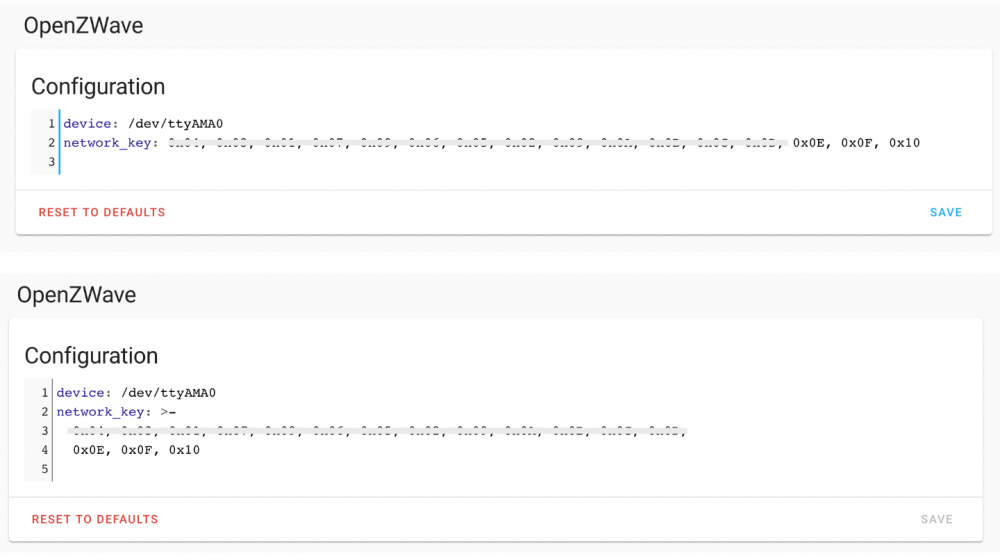Click the 0x10 value ending the long network_key line

point(904,143)
